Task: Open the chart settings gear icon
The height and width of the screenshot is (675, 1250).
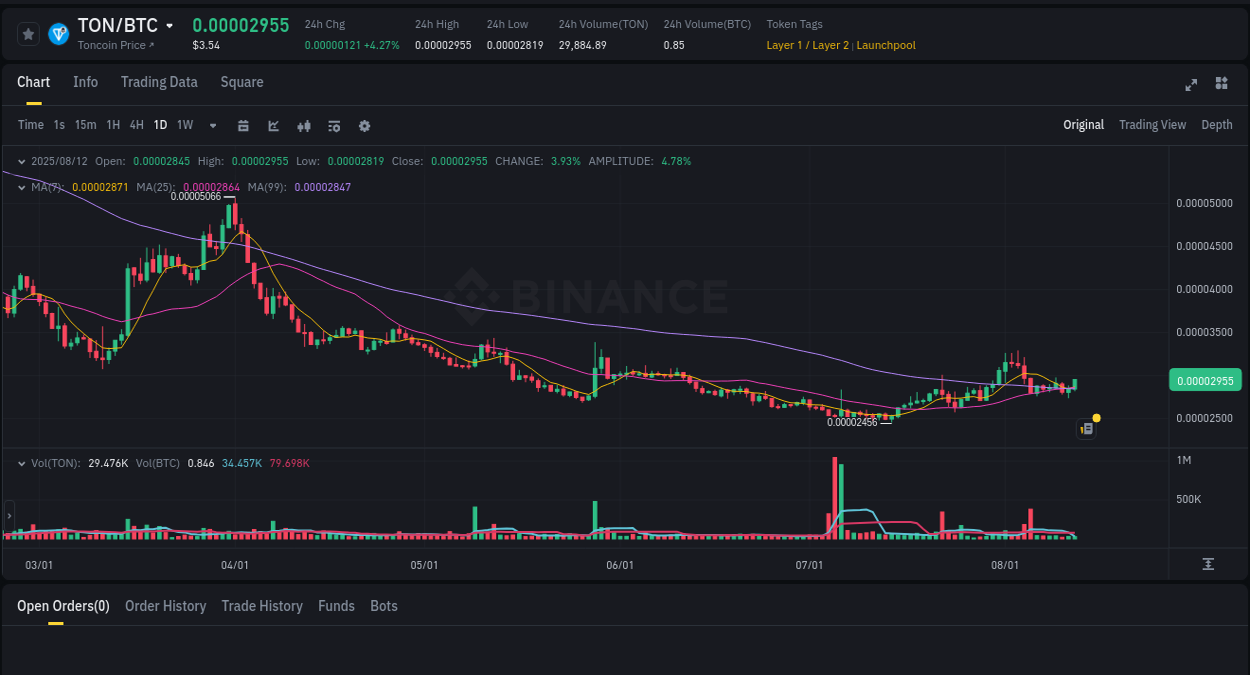Action: 364,125
